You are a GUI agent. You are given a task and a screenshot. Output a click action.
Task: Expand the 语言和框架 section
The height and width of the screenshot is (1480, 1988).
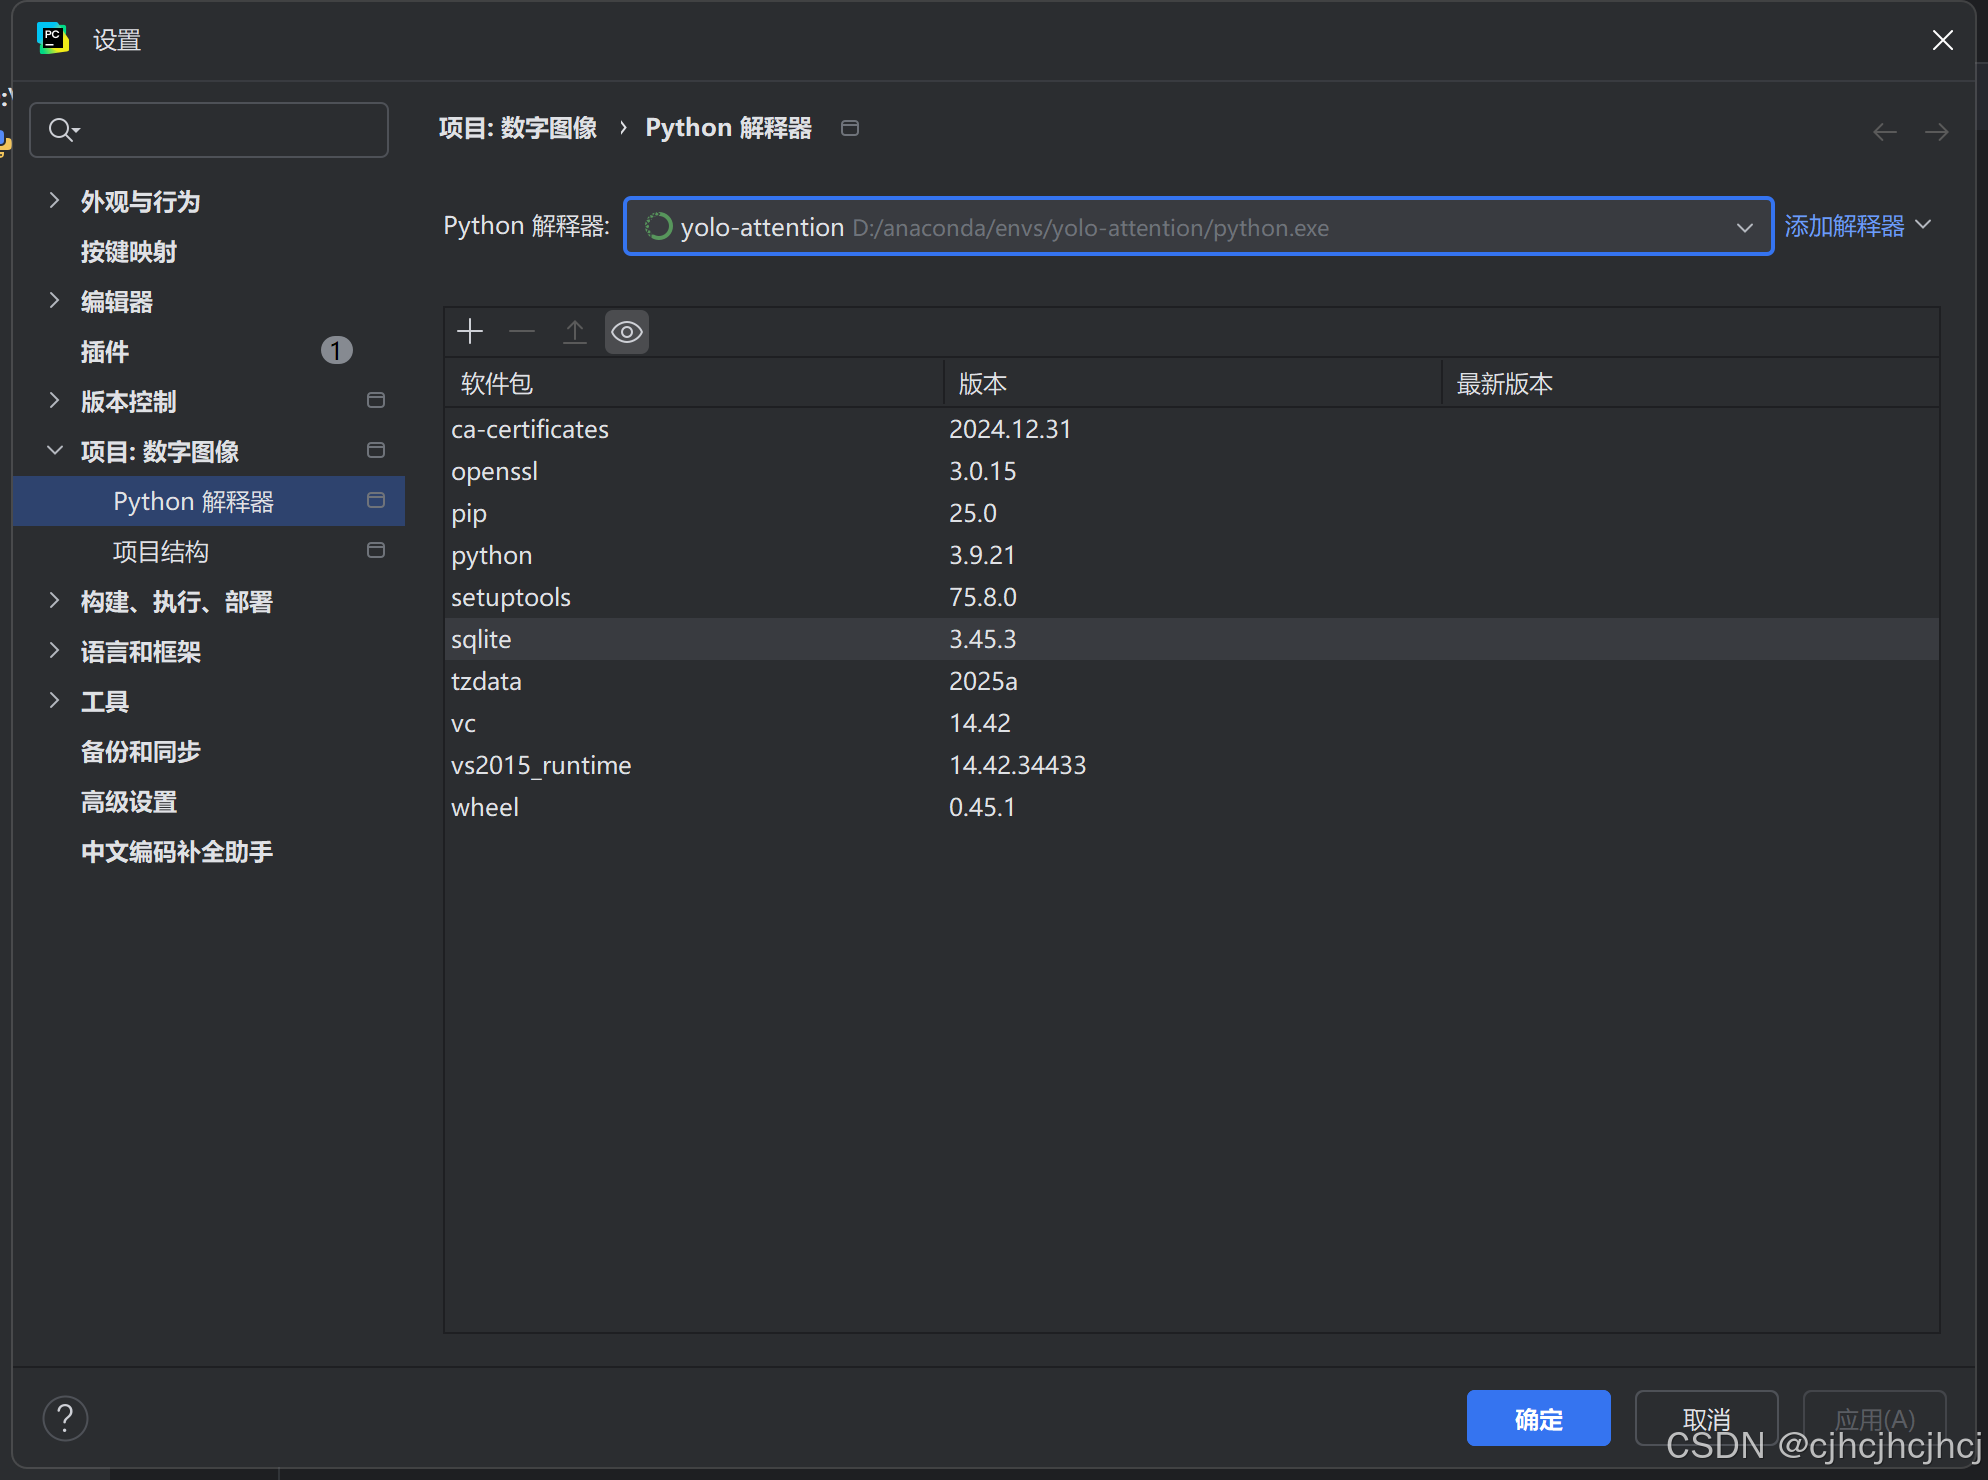pos(55,651)
